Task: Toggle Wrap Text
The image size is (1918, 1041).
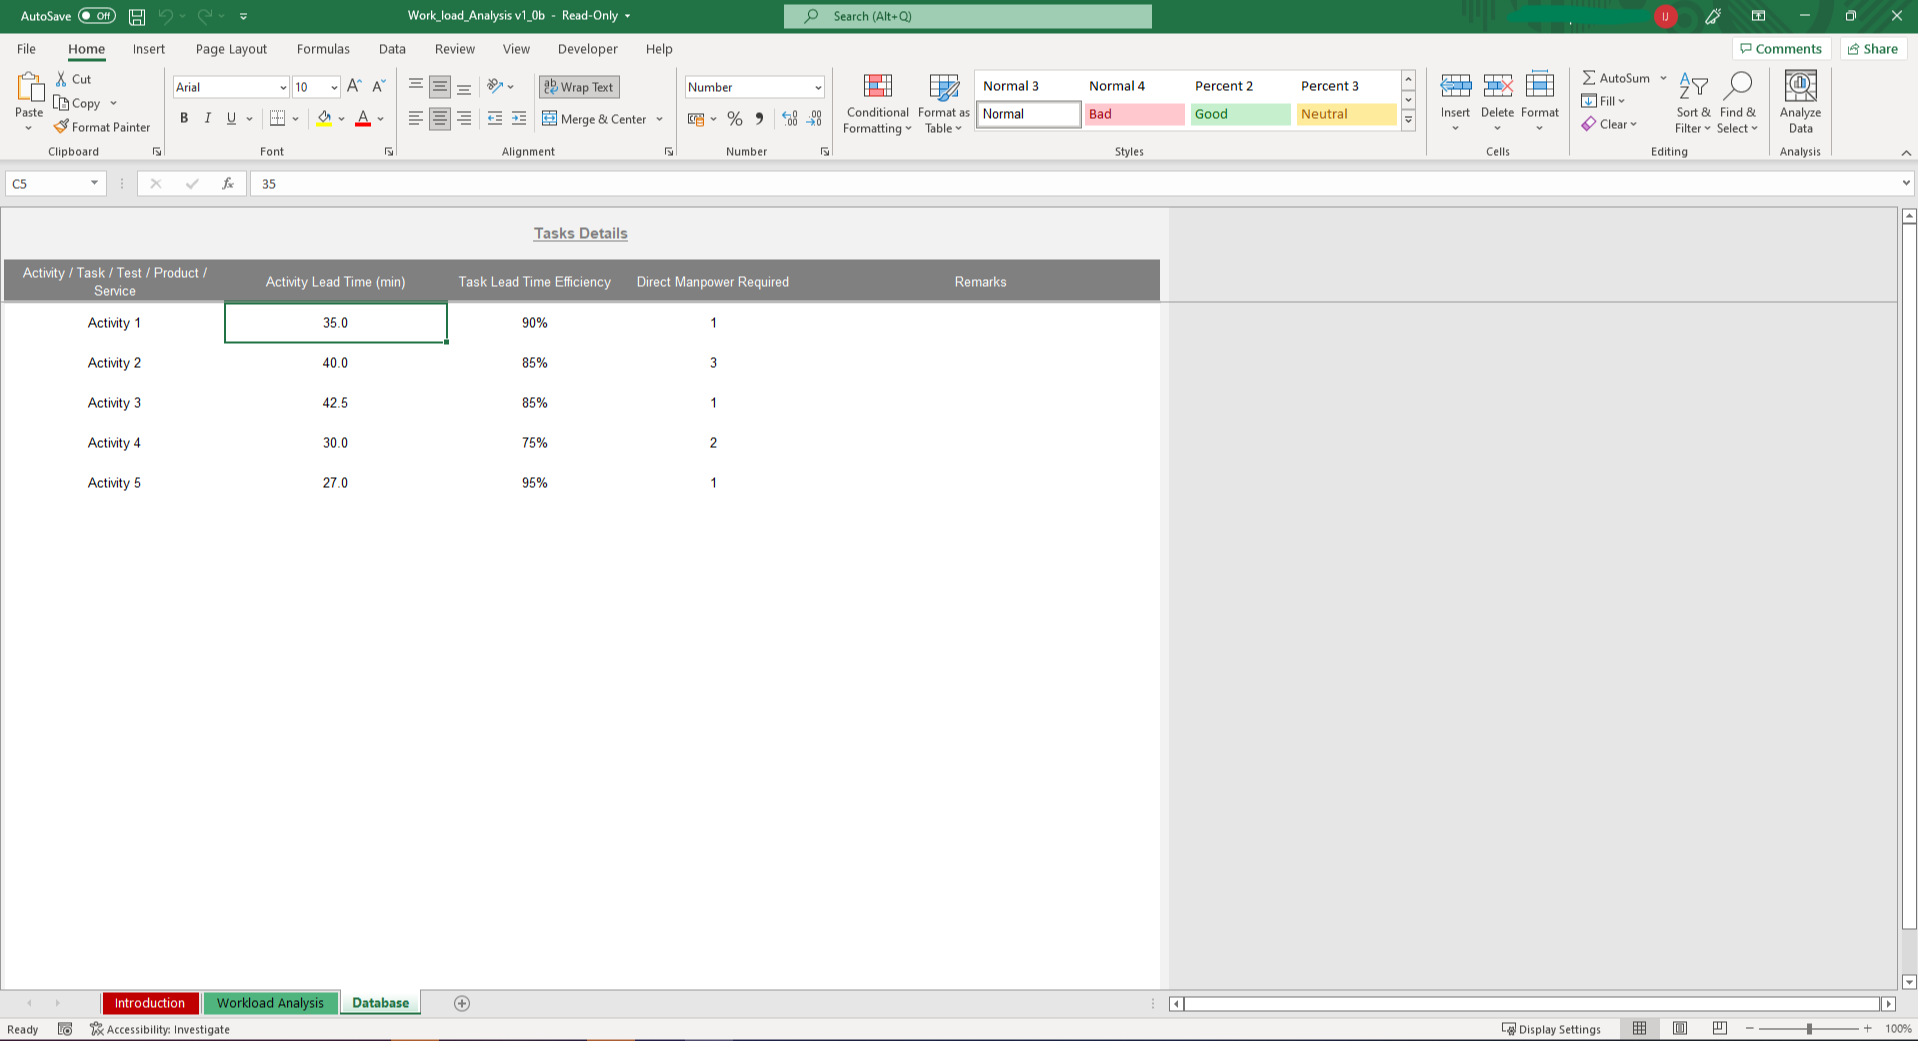Action: [579, 87]
